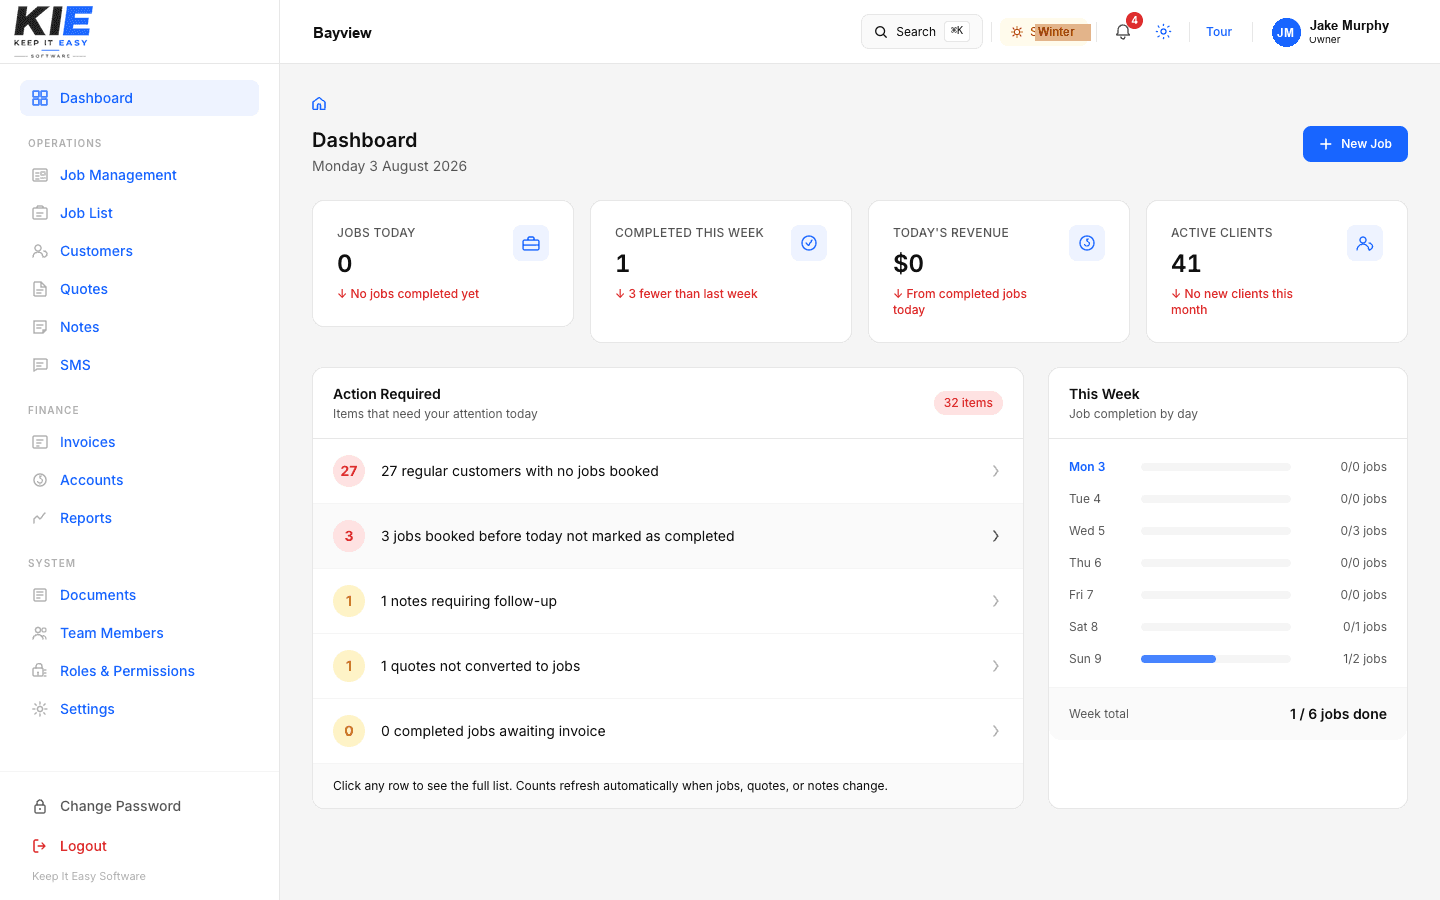Click the 32 items badge
The width and height of the screenshot is (1440, 900).
[968, 403]
